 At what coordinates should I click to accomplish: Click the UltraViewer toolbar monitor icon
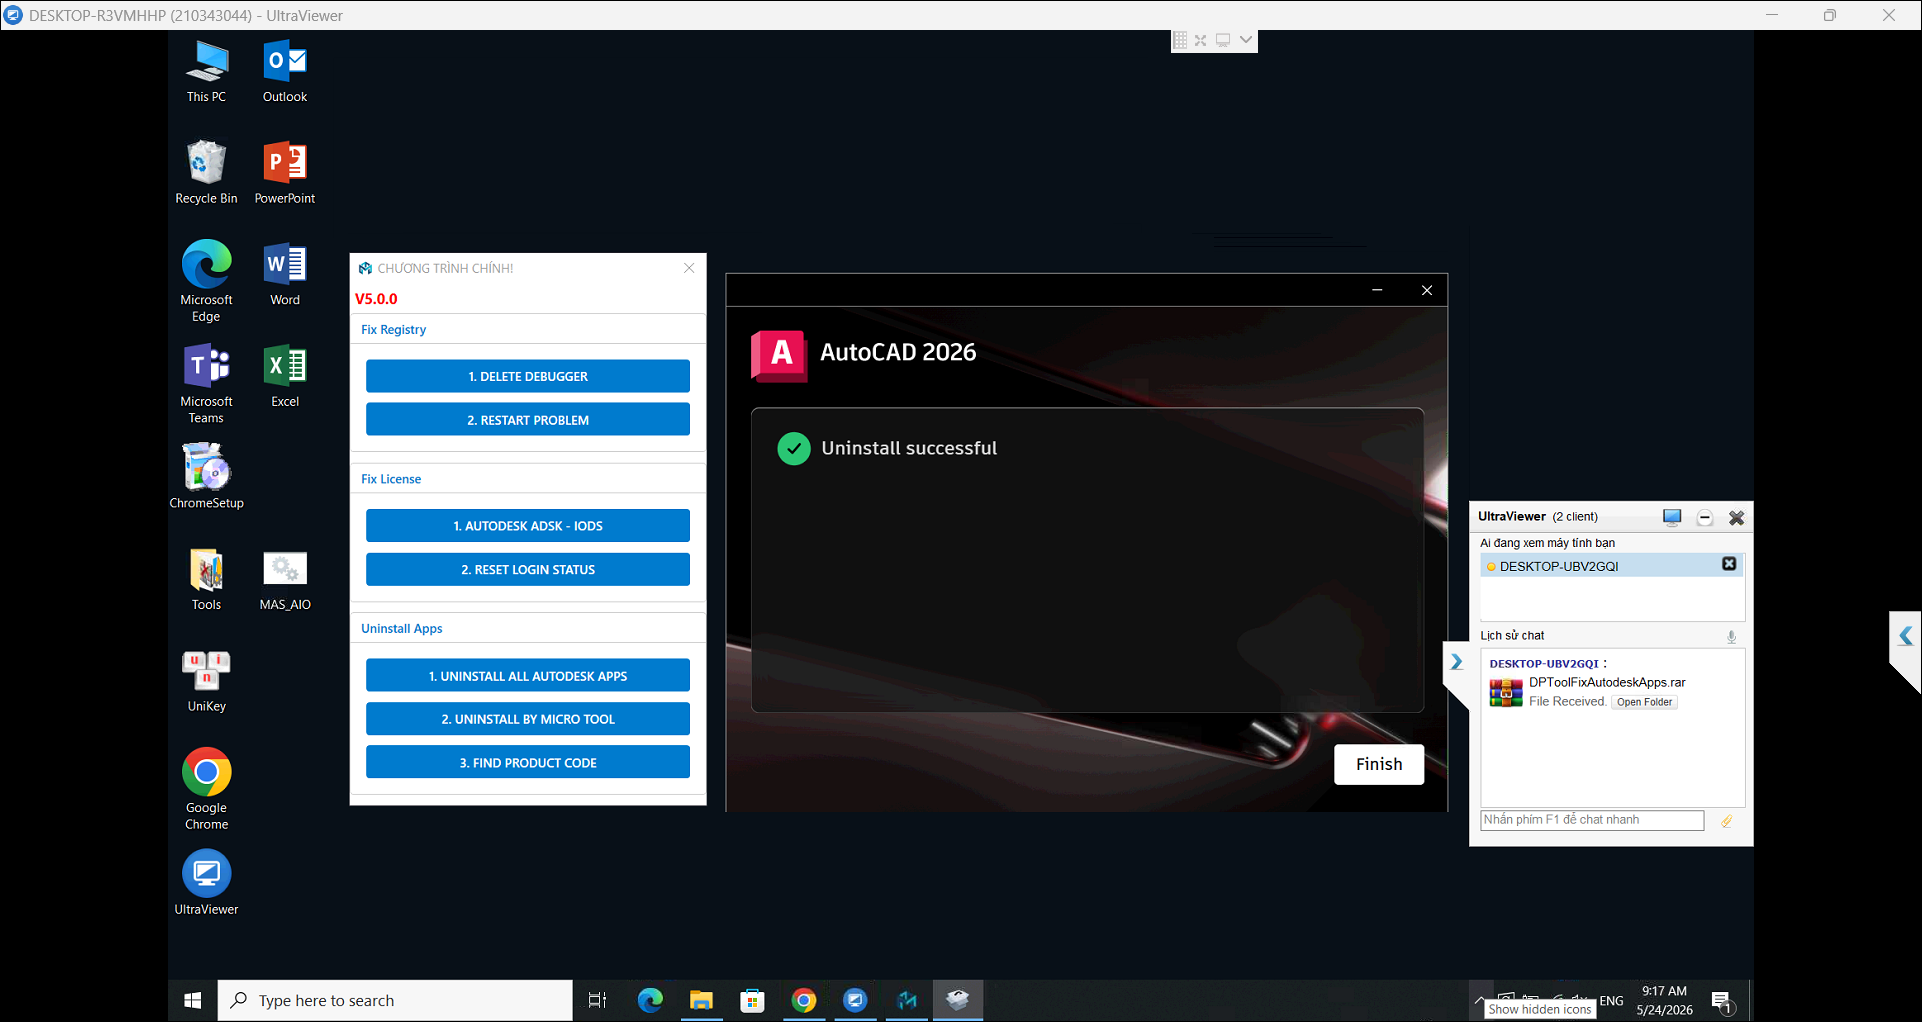pyautogui.click(x=1223, y=40)
